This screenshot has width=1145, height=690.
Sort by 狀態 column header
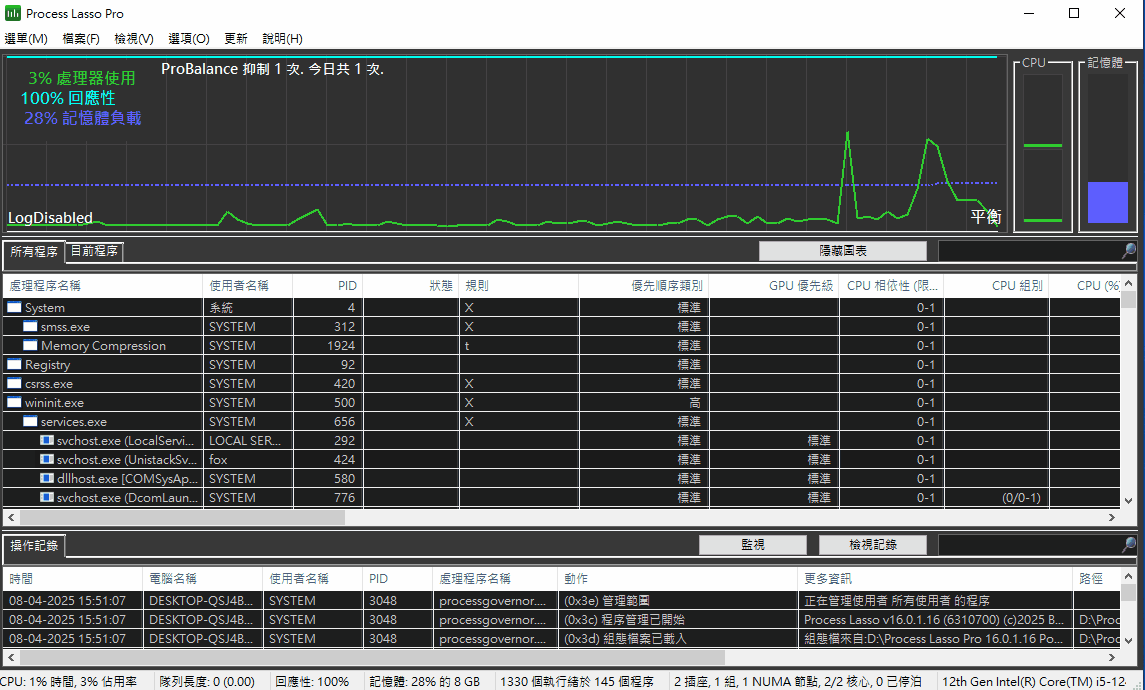(x=411, y=285)
